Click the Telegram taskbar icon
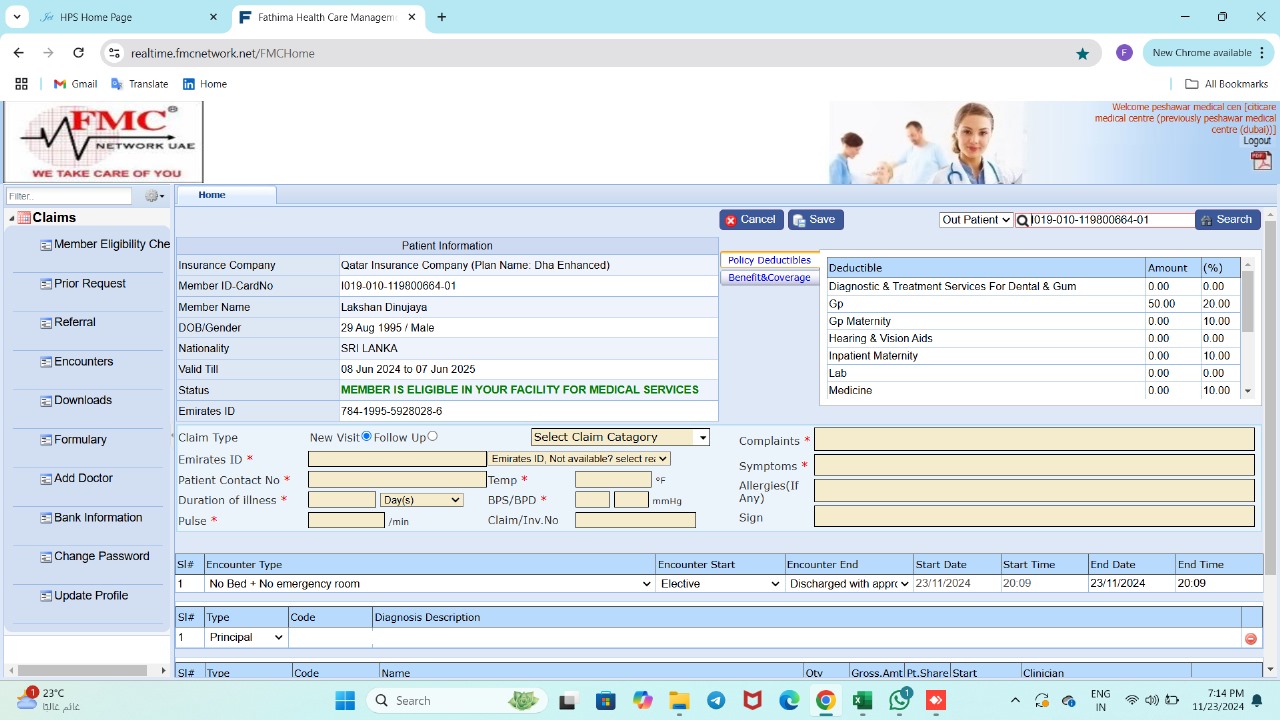This screenshot has height=720, width=1280. pos(716,701)
